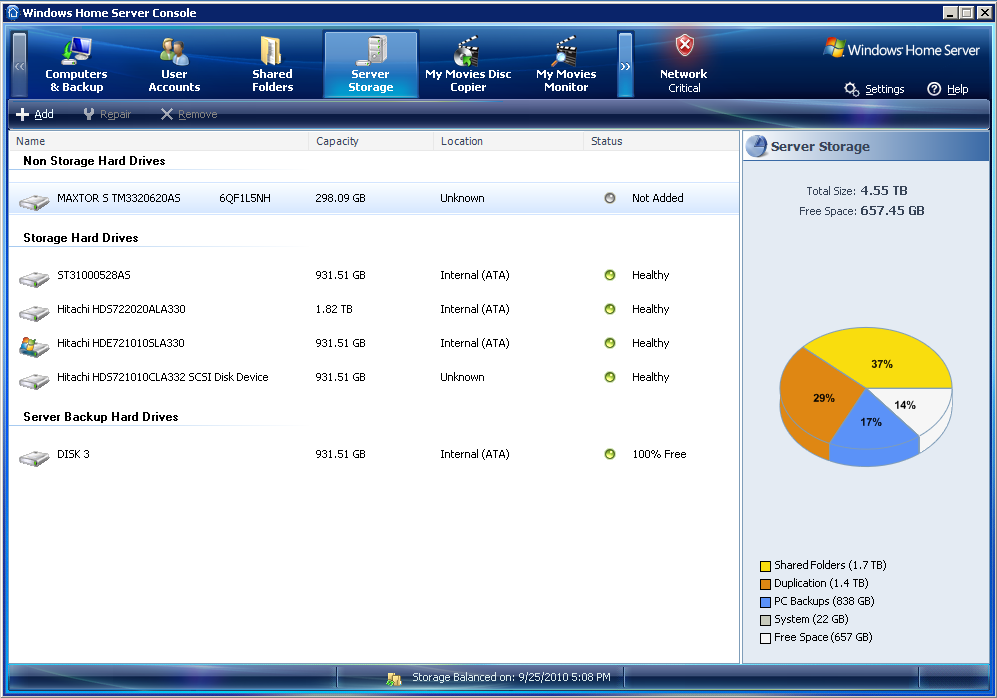Click the Shared Folders (1.7 TB) legend label
This screenshot has width=997, height=698.
tap(830, 565)
